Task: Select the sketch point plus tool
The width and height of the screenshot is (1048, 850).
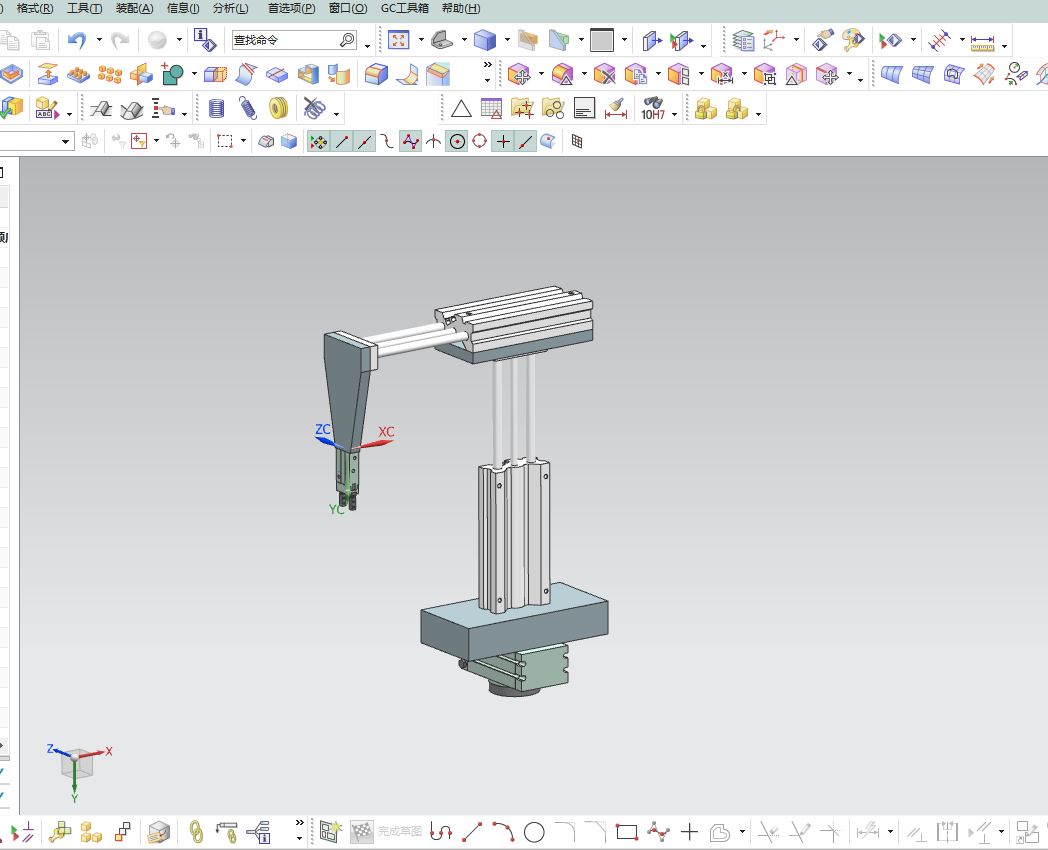Action: (689, 832)
